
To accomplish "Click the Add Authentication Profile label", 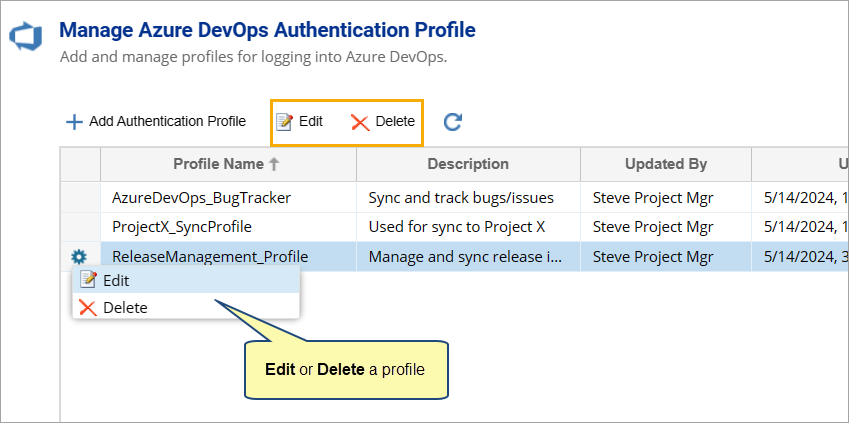I will click(167, 122).
